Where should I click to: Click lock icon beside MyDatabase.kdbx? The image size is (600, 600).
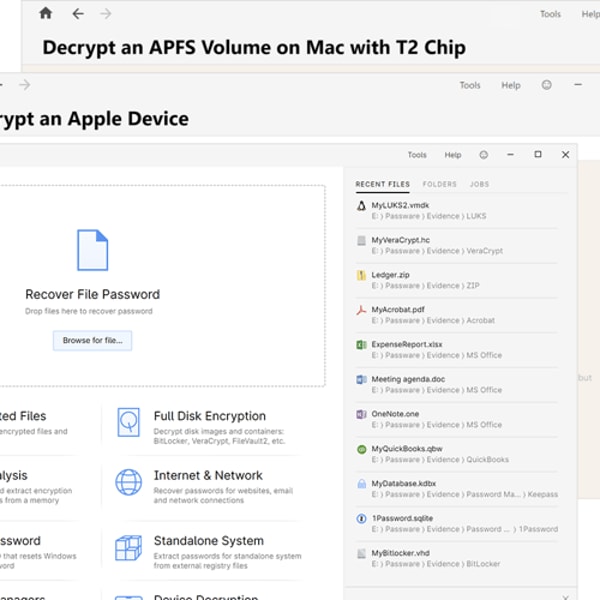tap(361, 484)
